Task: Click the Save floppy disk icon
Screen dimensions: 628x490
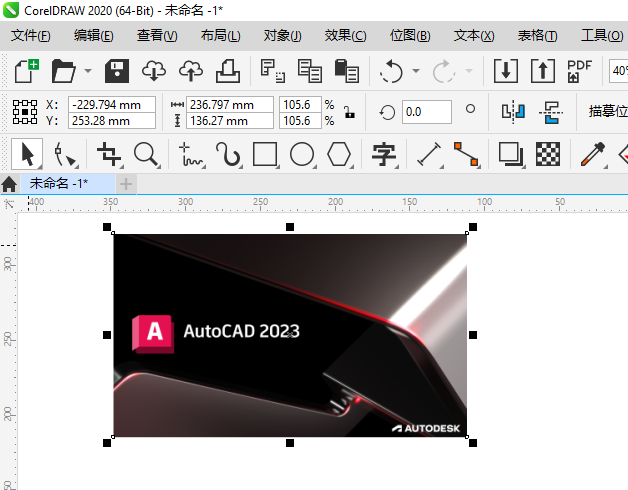Action: point(117,71)
